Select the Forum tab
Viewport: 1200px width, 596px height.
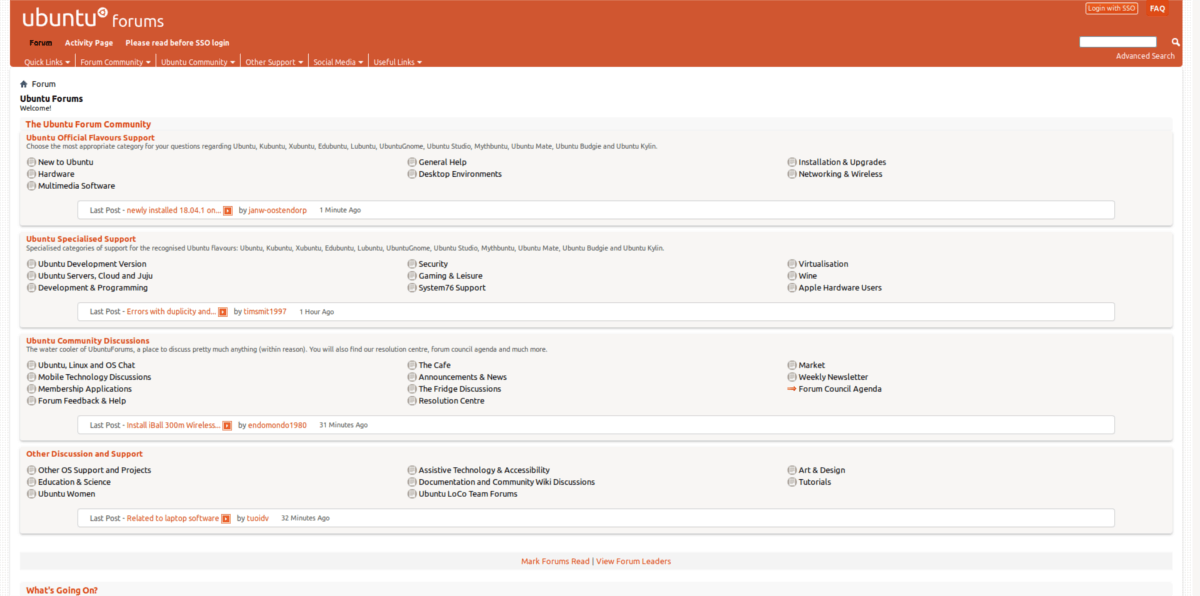point(40,42)
